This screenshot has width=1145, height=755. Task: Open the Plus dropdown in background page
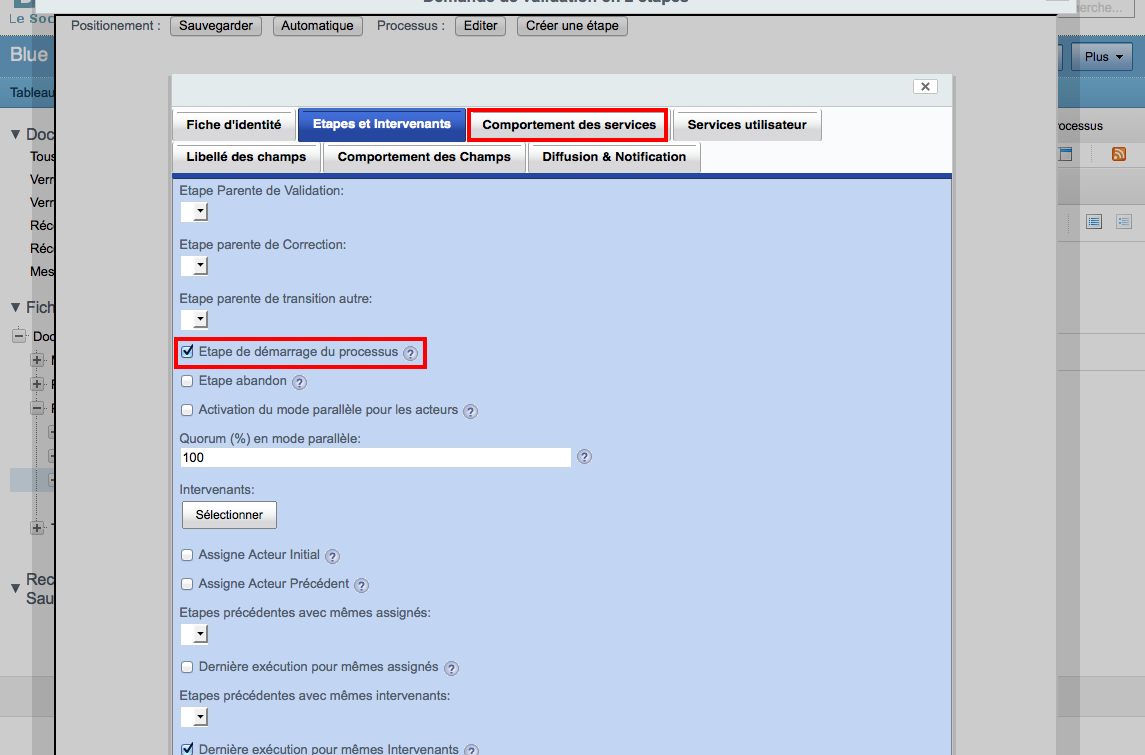point(1102,57)
